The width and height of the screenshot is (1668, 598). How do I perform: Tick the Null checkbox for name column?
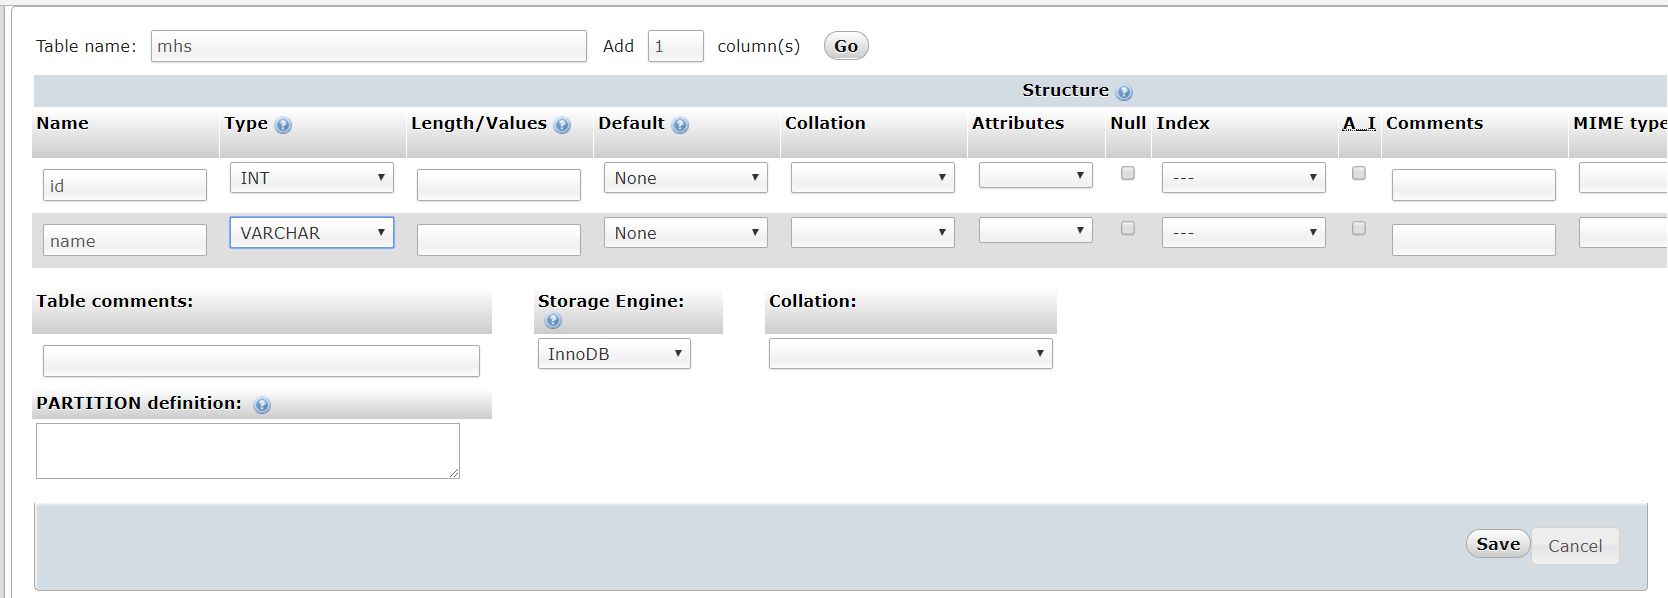[1128, 228]
